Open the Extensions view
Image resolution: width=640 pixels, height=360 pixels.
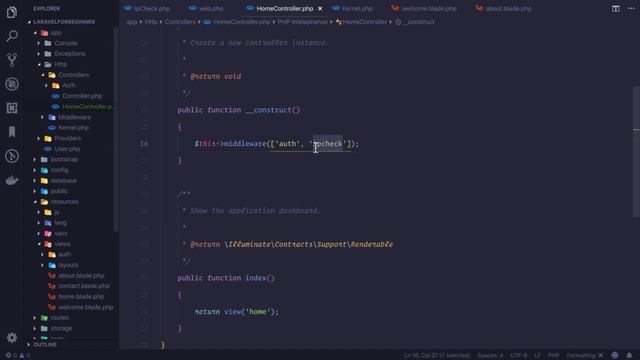click(x=12, y=108)
